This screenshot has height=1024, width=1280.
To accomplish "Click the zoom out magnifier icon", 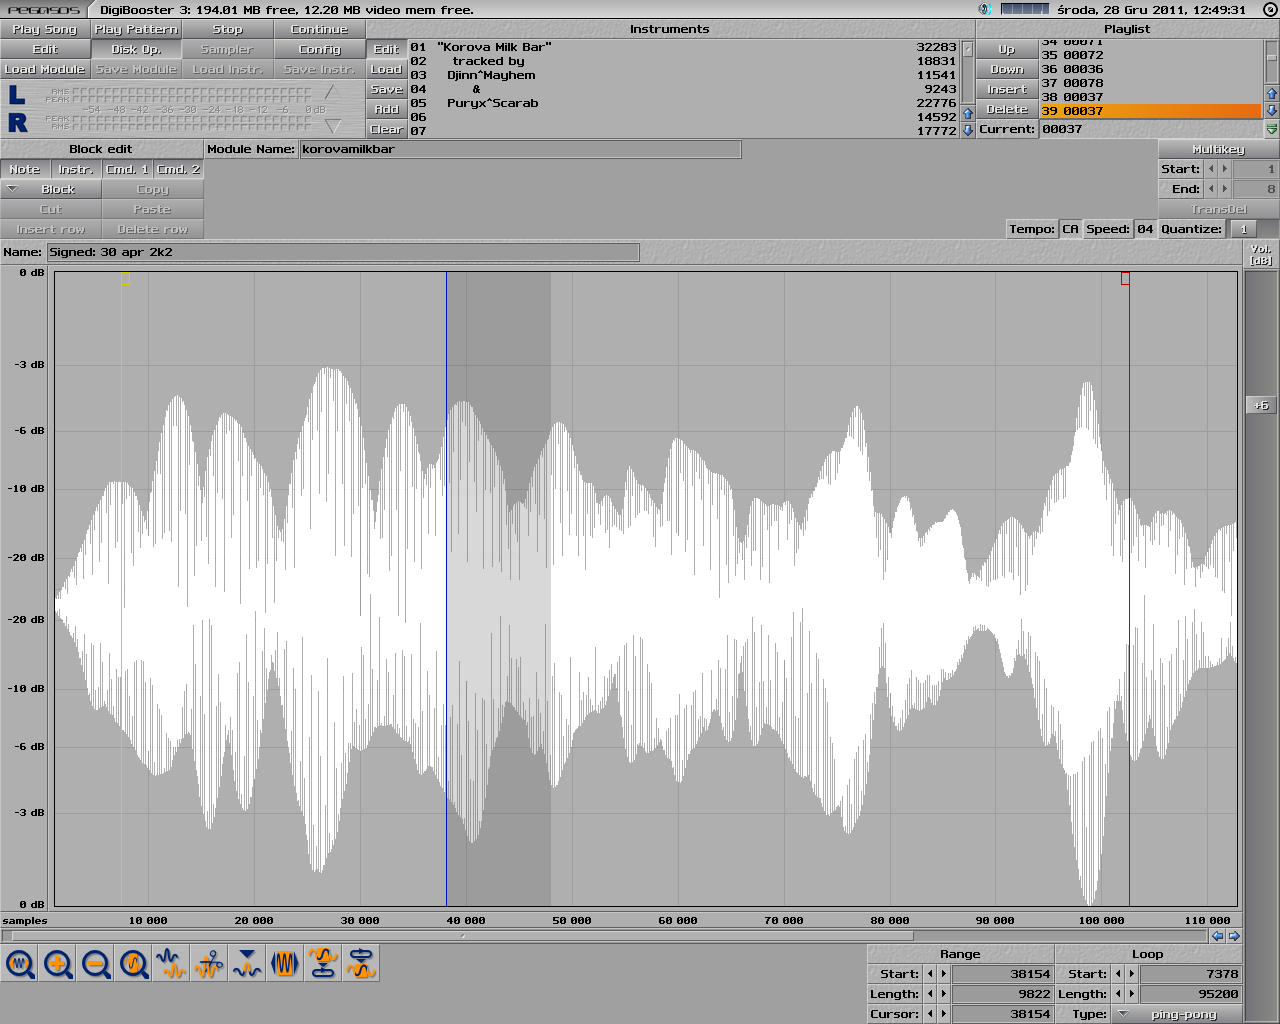I will [x=96, y=964].
